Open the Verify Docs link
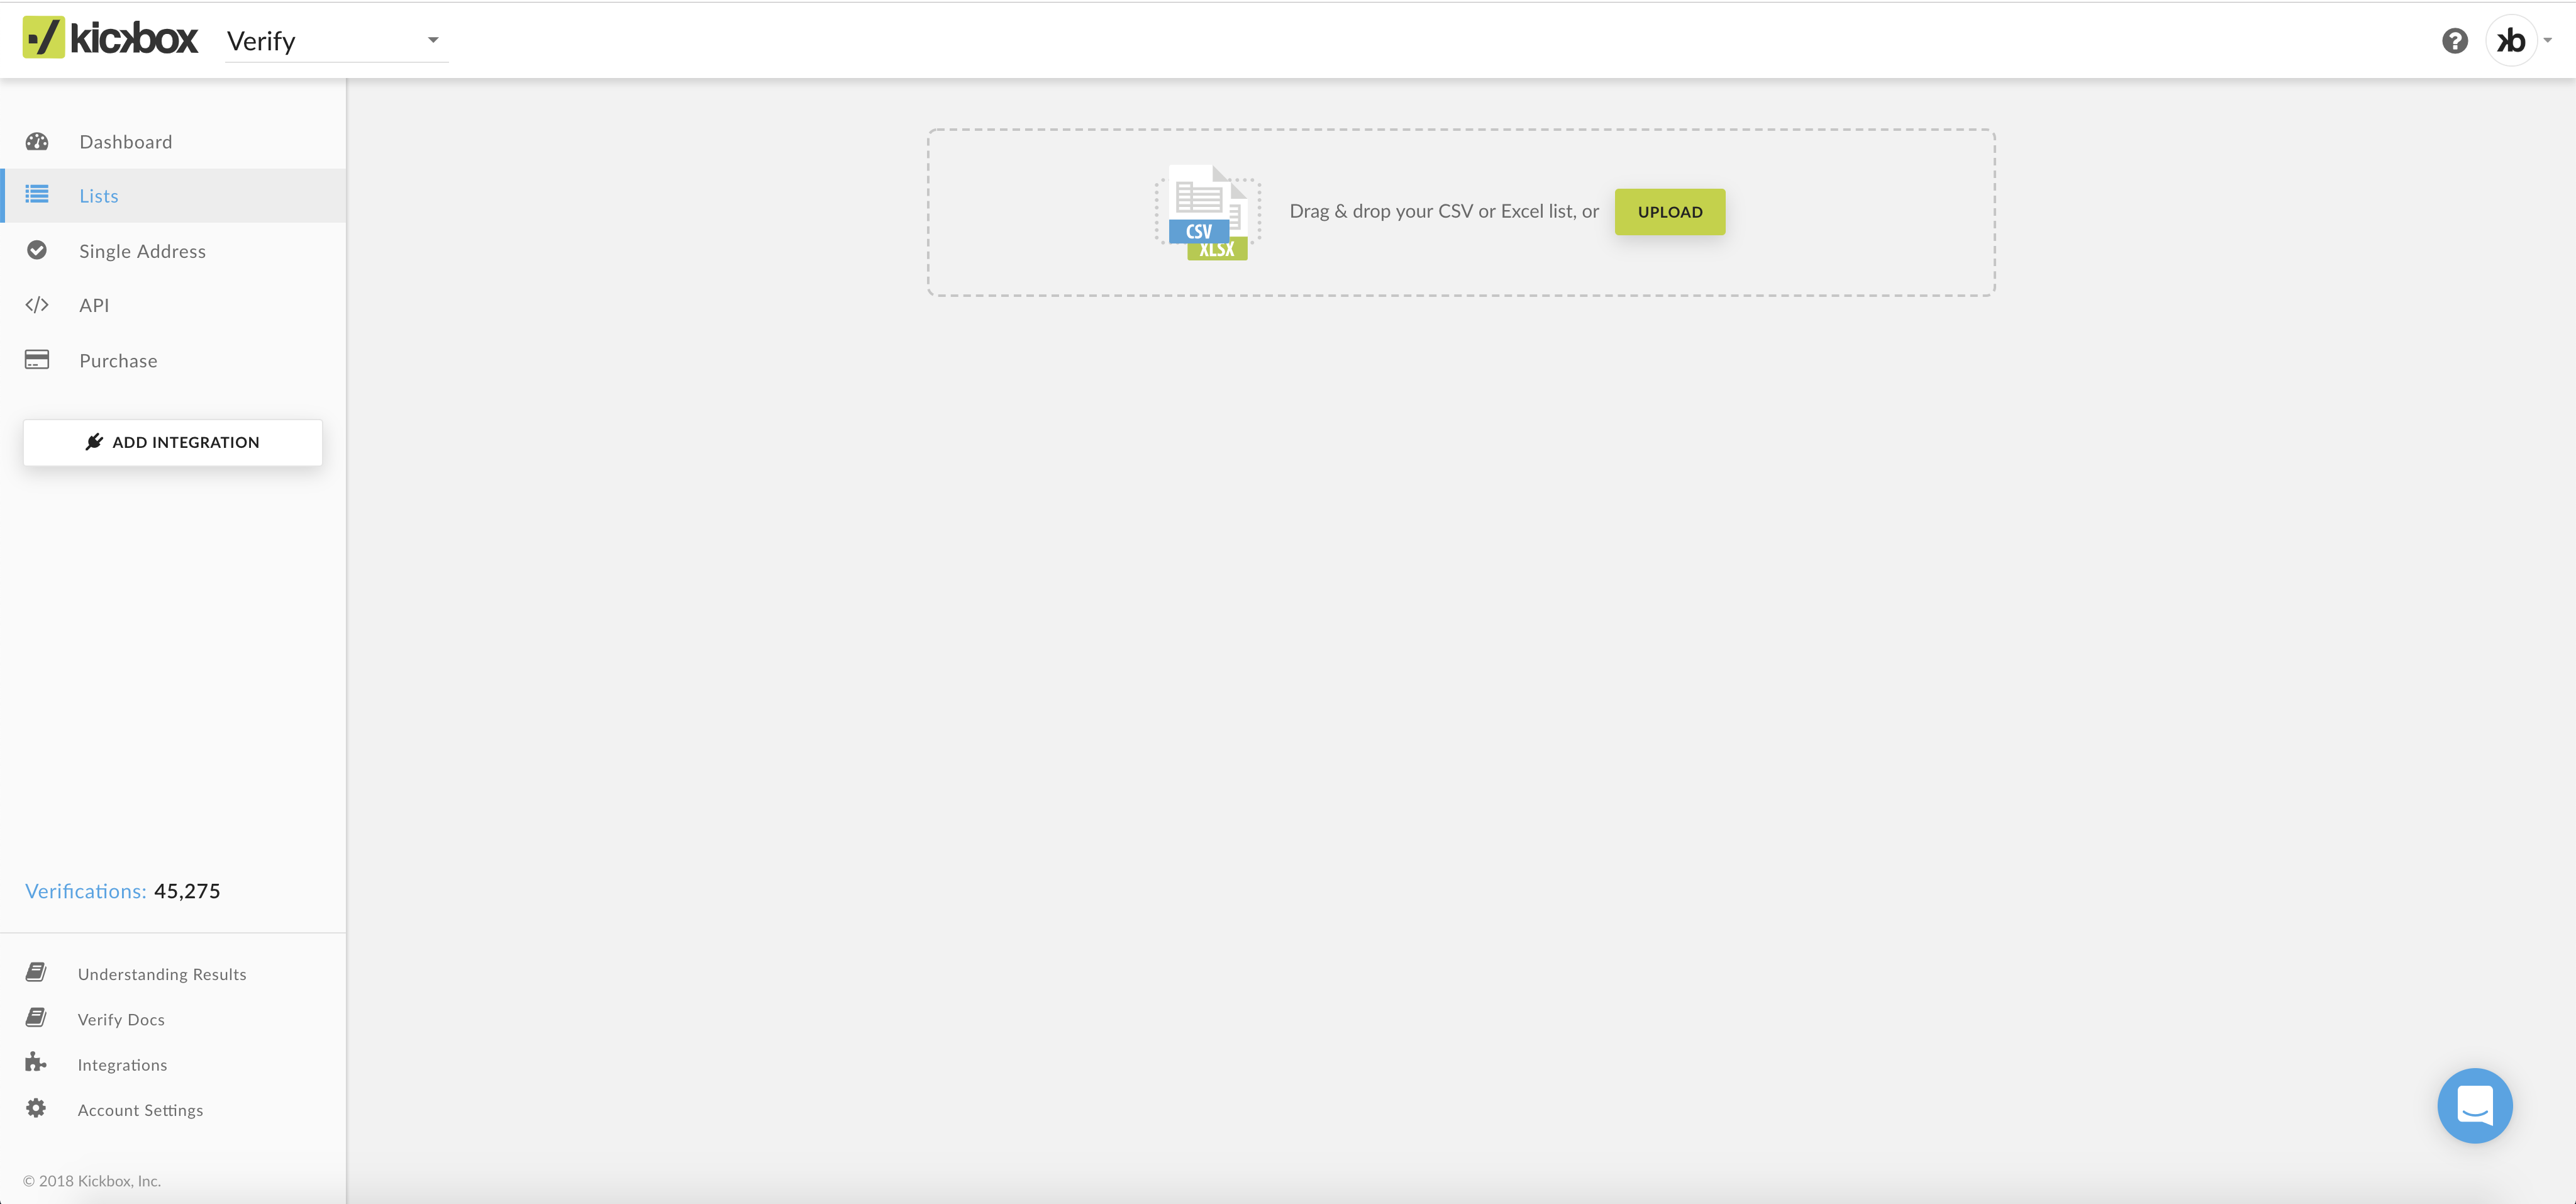 pos(121,1019)
